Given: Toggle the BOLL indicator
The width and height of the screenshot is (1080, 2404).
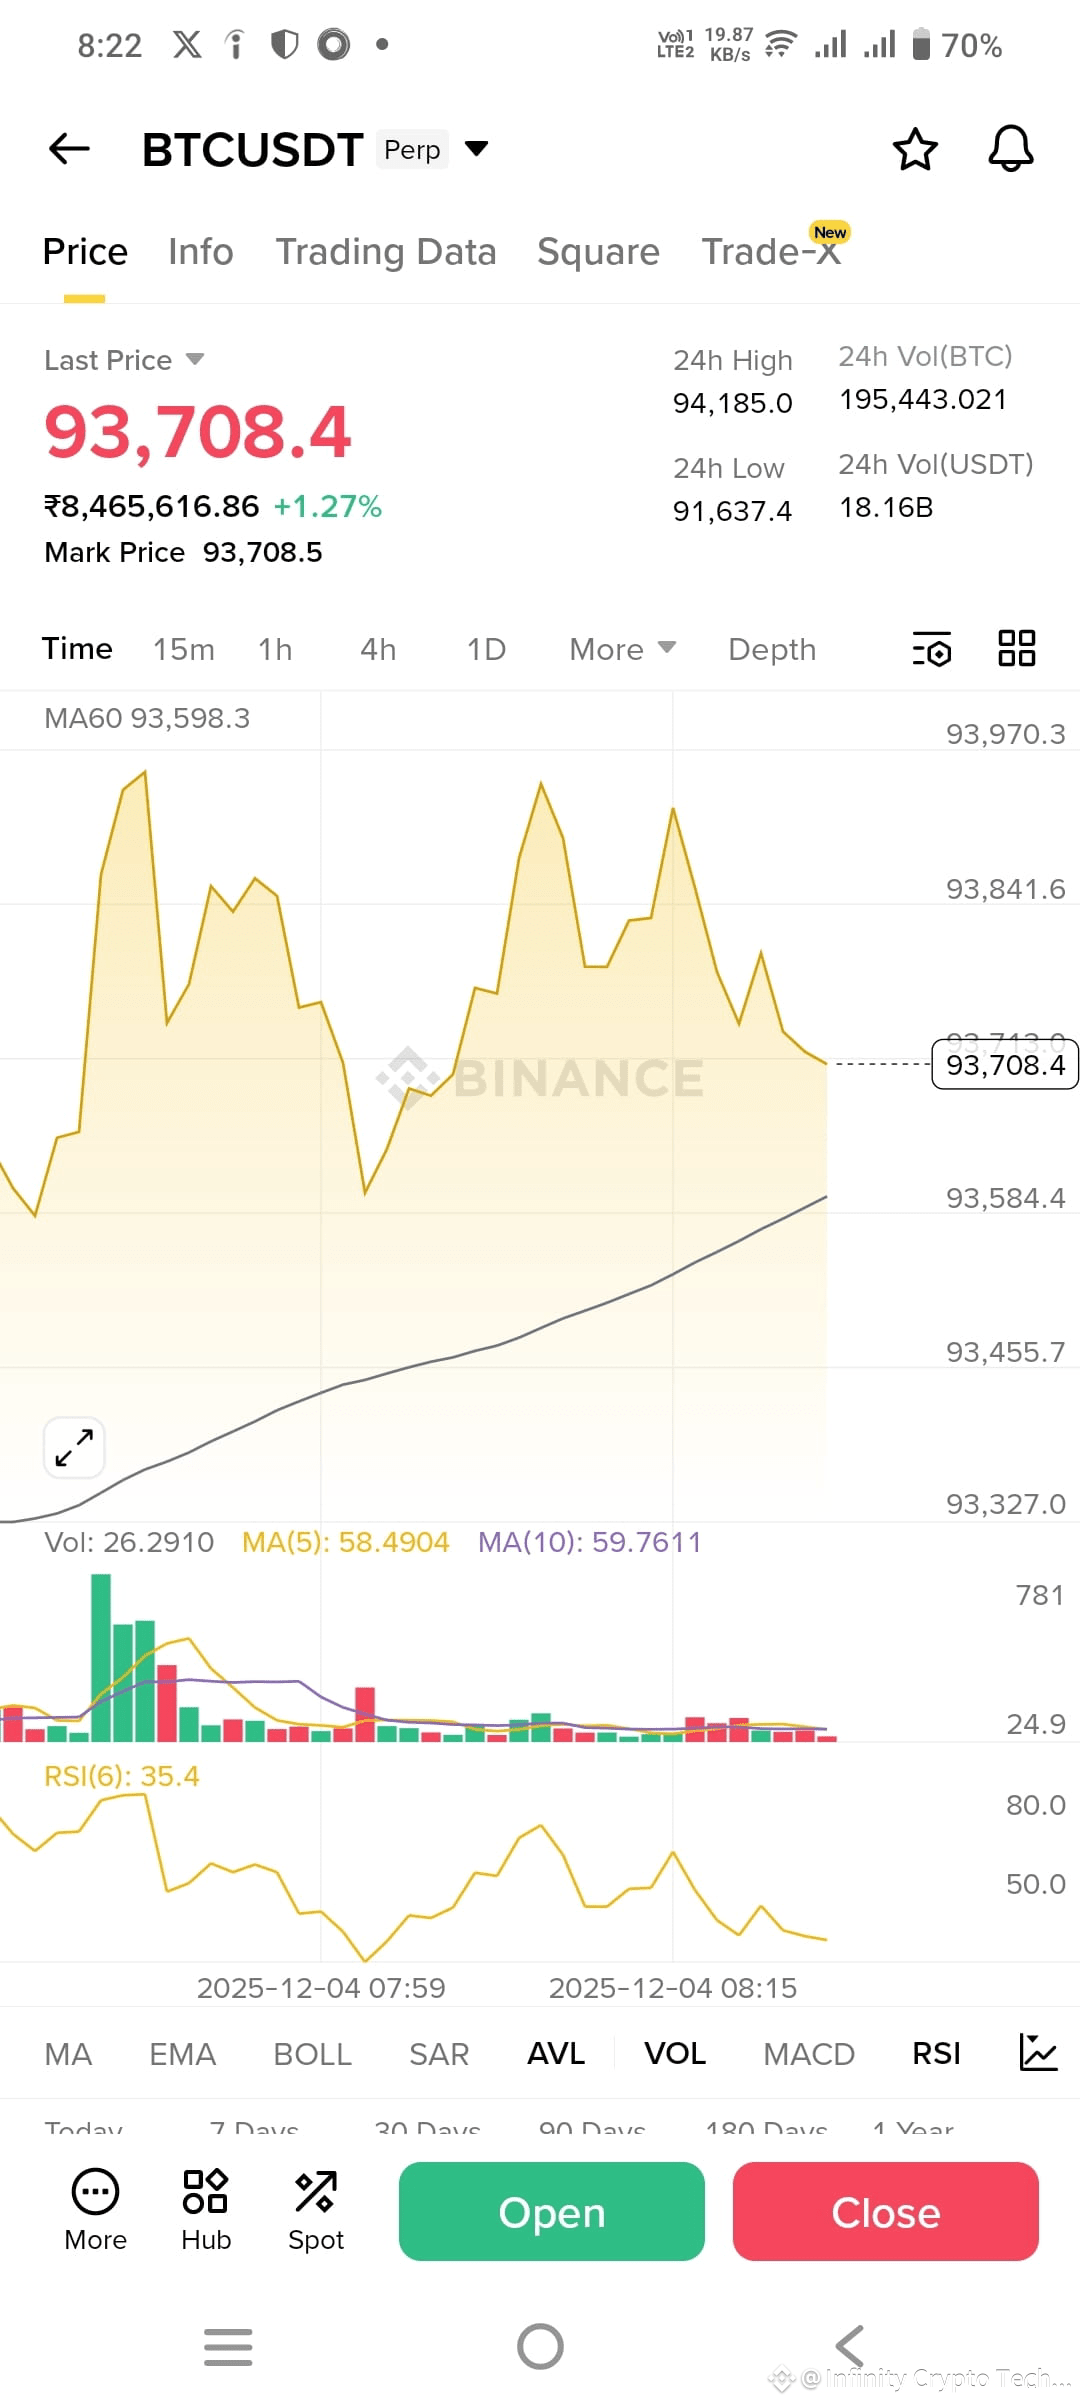Looking at the screenshot, I should pos(312,2054).
